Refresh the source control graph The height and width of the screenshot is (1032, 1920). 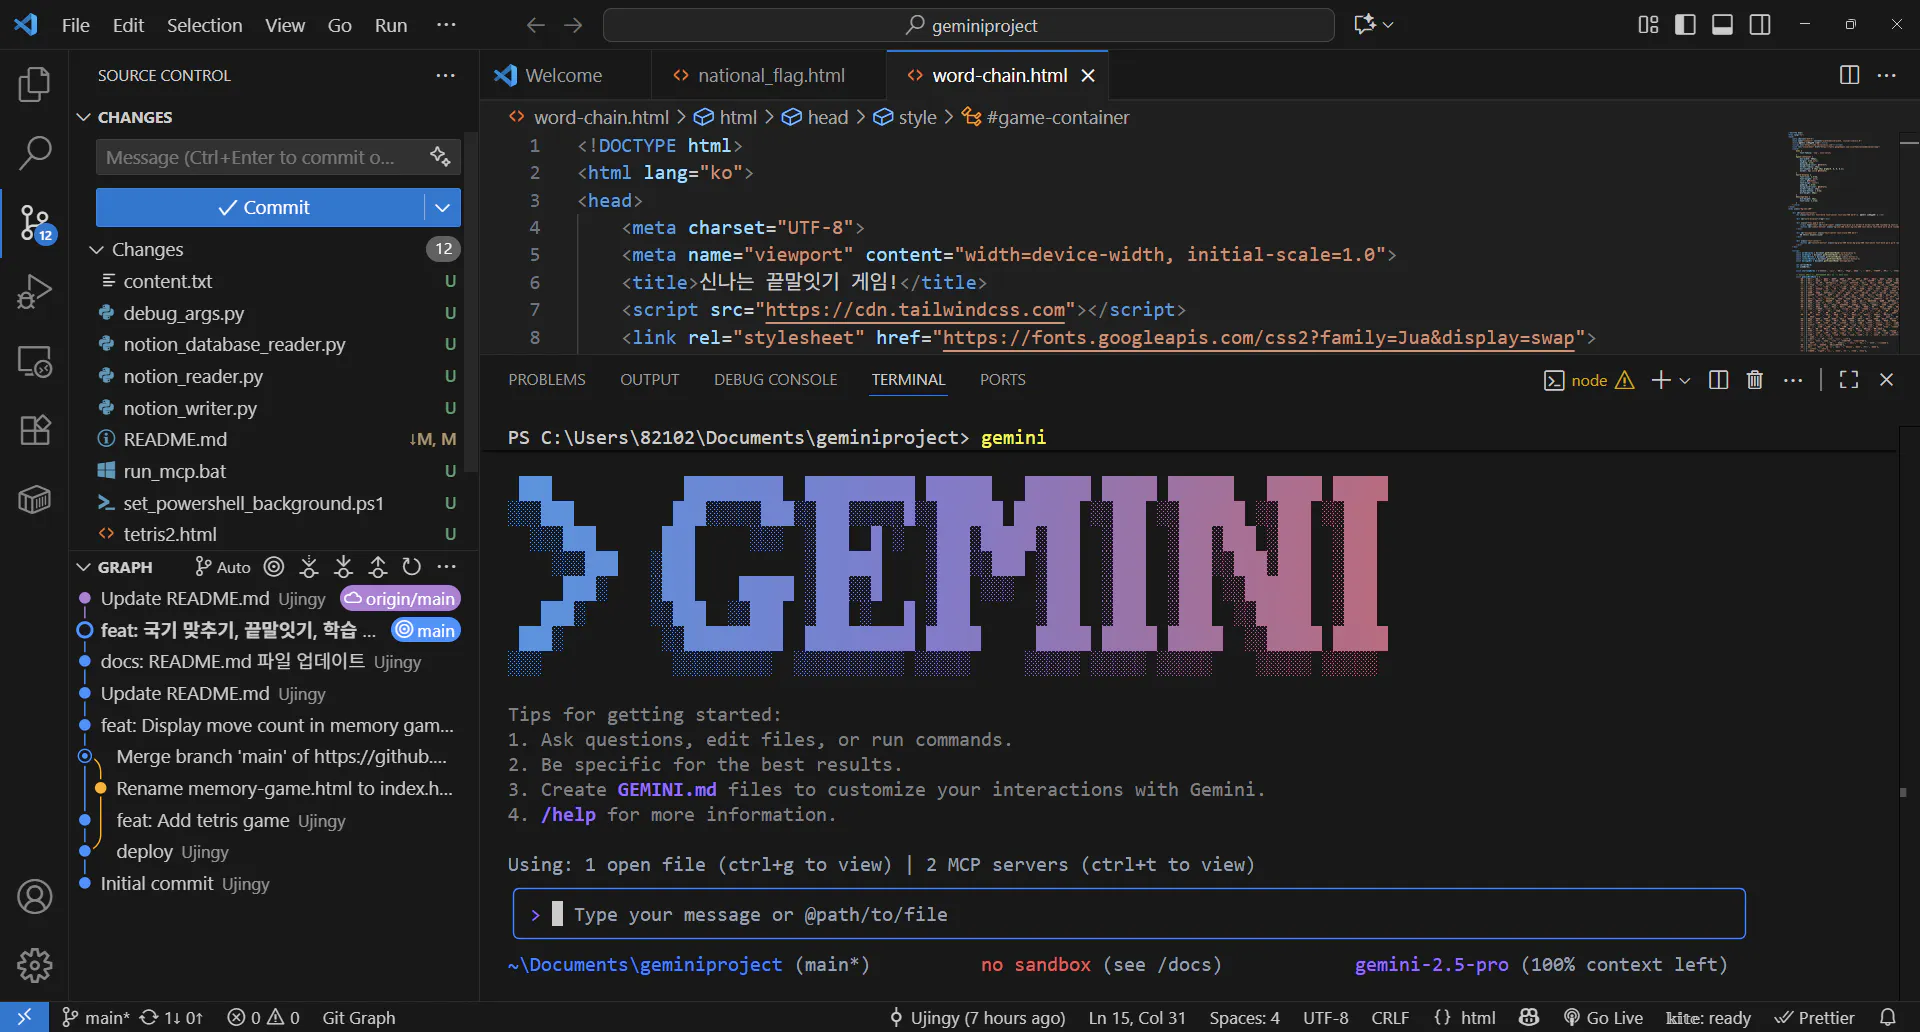412,567
